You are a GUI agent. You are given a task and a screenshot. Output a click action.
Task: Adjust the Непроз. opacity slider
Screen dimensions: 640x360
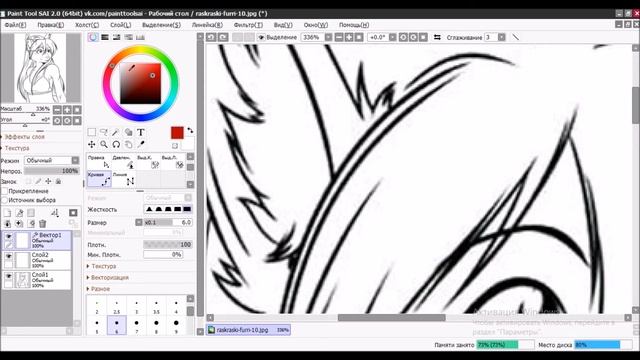[x=52, y=171]
